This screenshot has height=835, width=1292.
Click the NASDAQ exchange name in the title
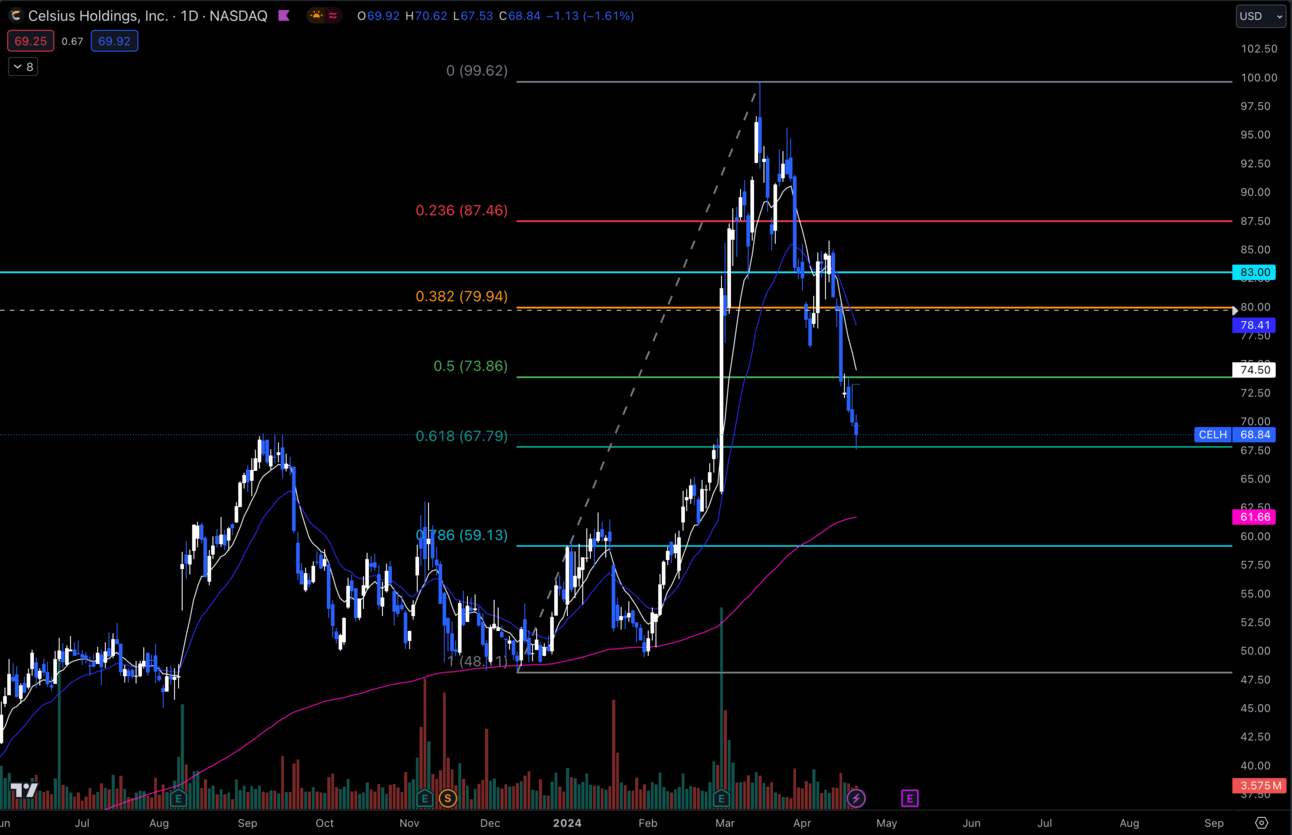click(x=240, y=16)
